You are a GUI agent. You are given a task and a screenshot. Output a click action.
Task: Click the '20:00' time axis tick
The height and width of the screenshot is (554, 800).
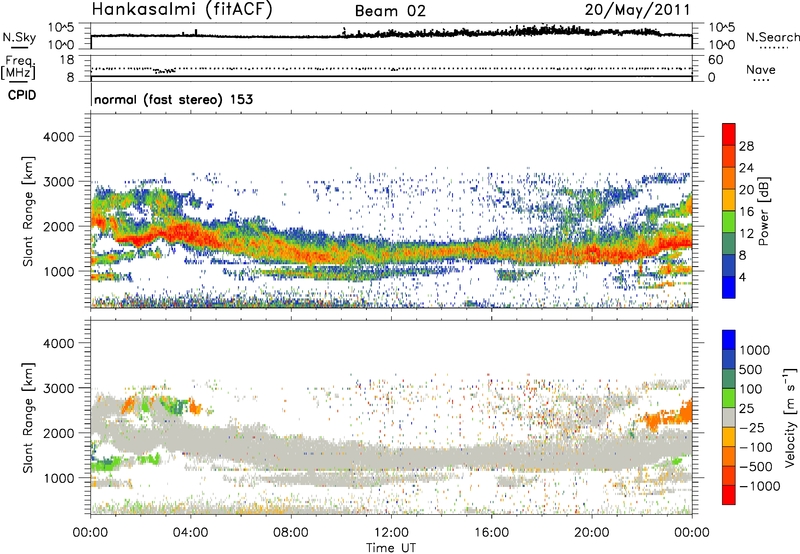point(592,533)
